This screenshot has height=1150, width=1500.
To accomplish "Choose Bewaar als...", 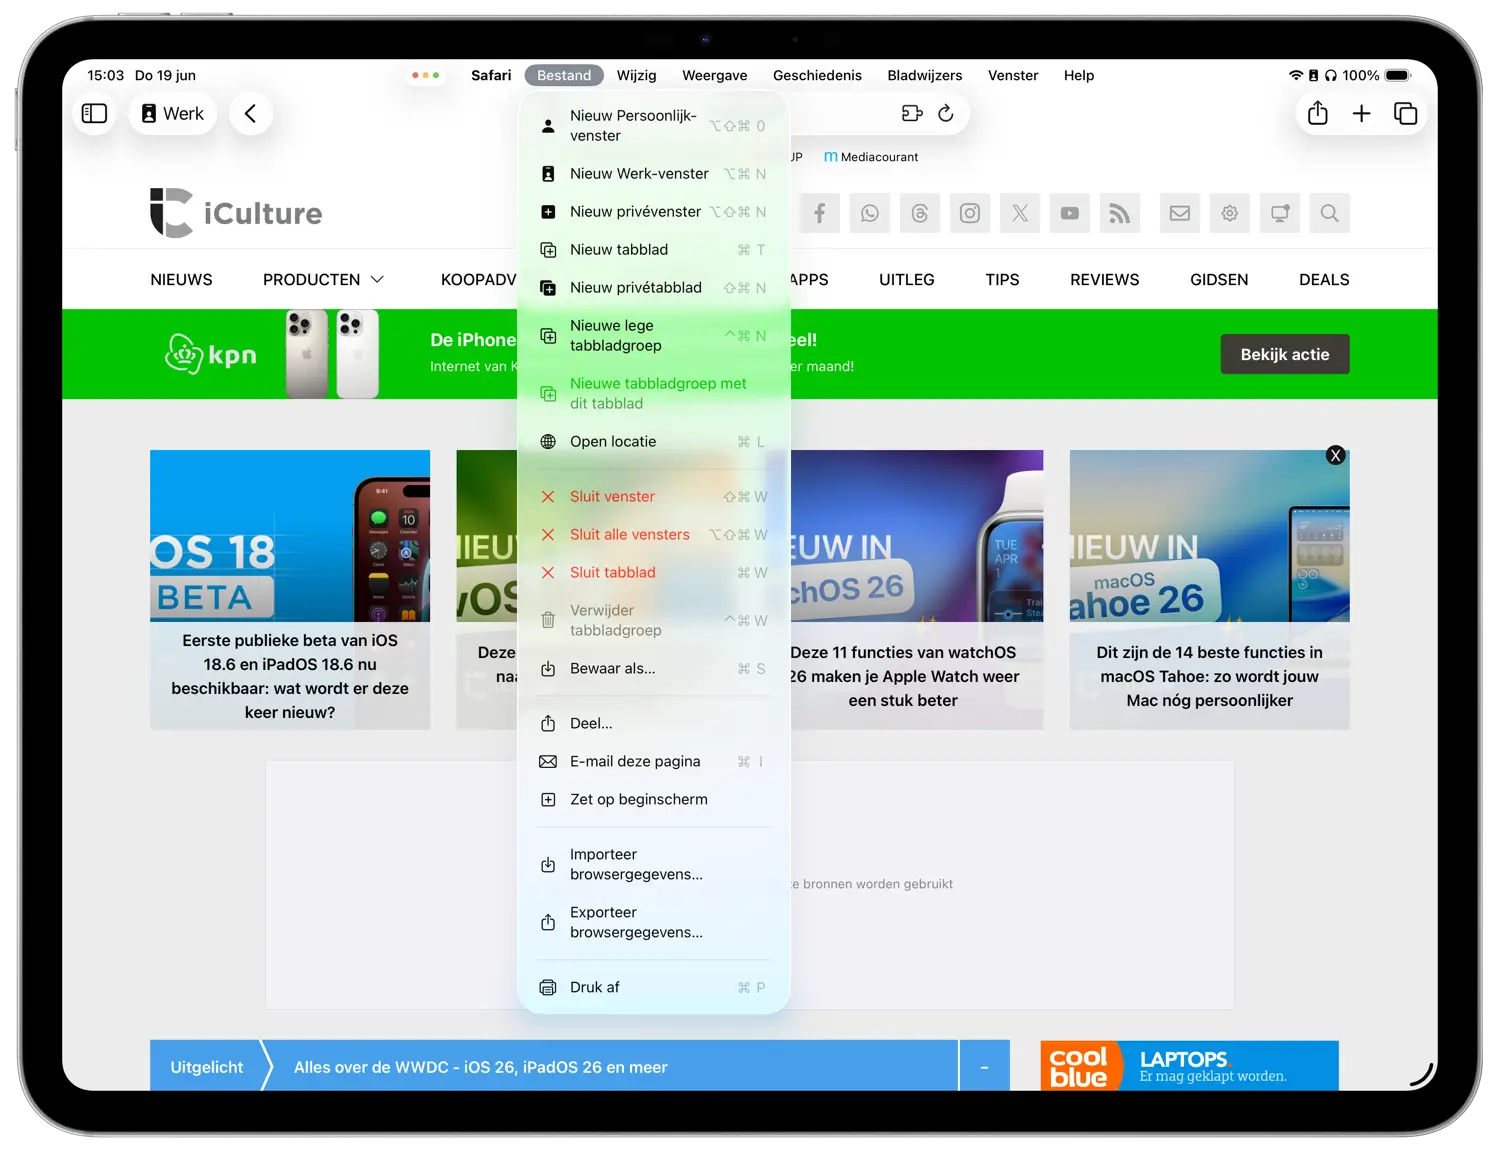I will click(x=654, y=669).
